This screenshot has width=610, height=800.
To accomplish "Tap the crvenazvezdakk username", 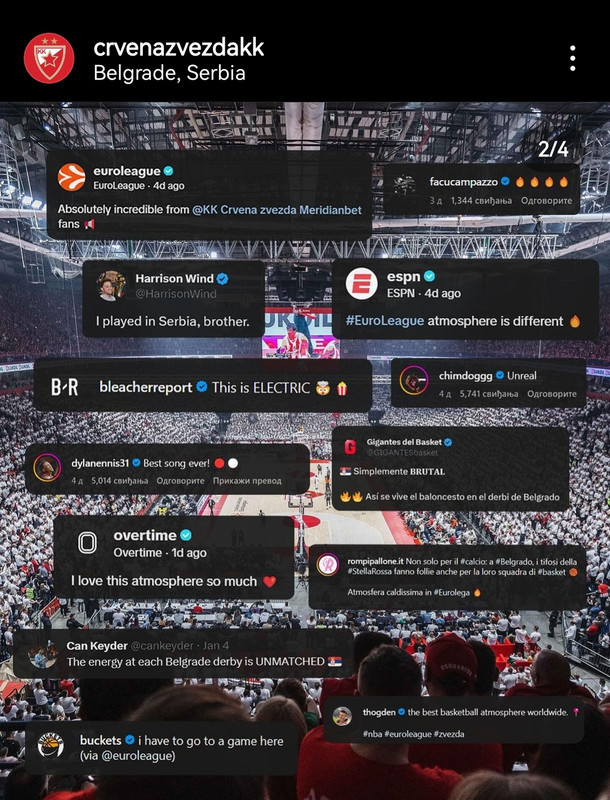I will [179, 47].
